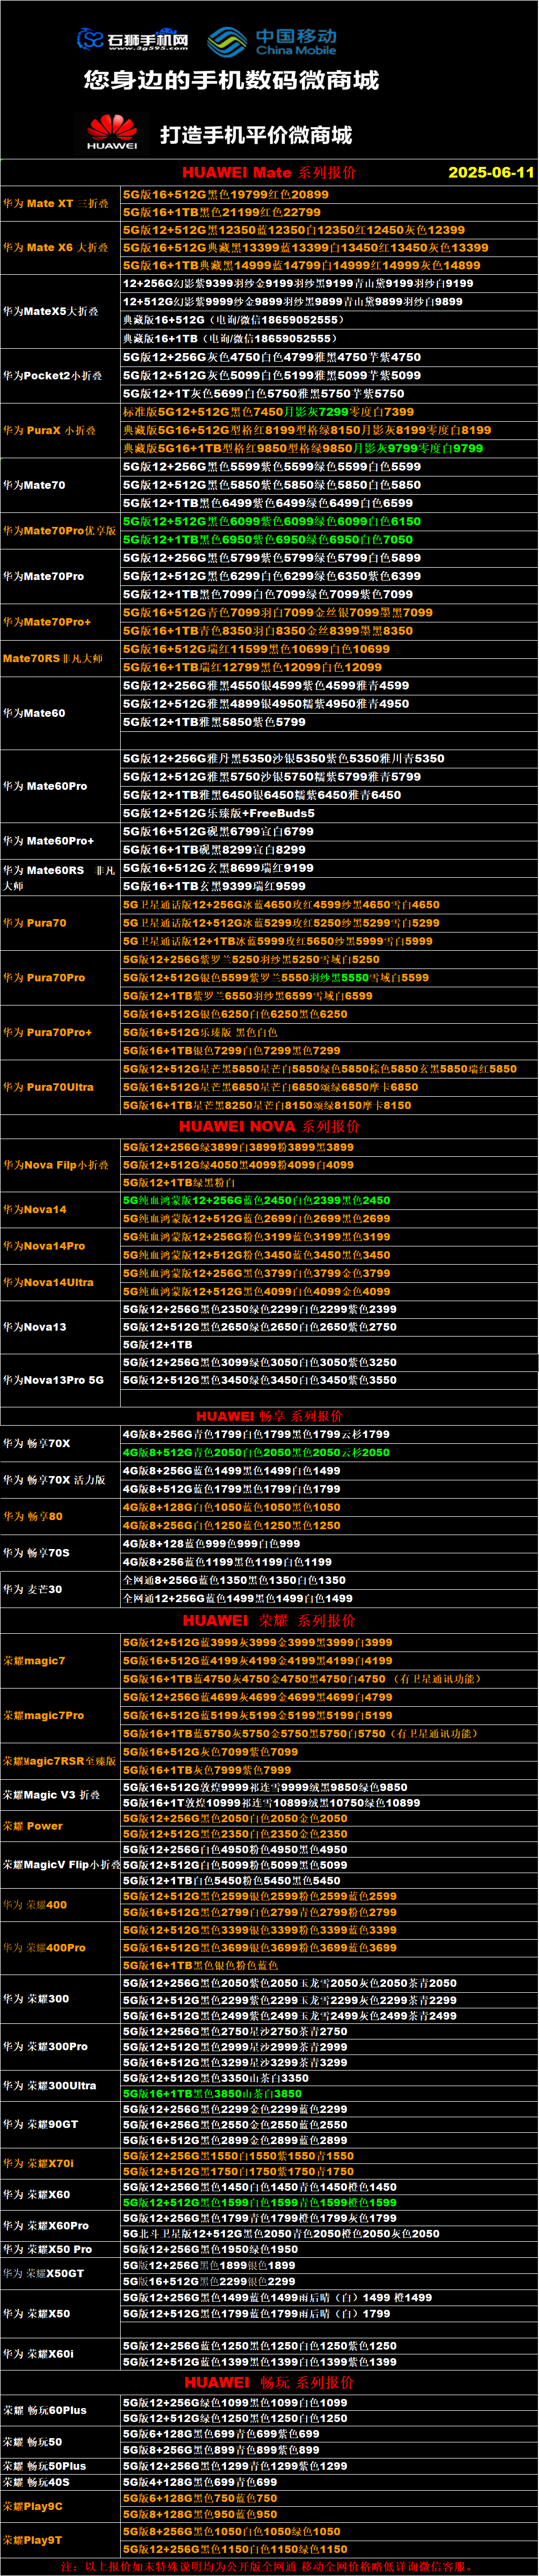The height and width of the screenshot is (2576, 539).
Task: Click the HUAWEI 荣耀 系列报价 header
Action: click(x=269, y=1620)
